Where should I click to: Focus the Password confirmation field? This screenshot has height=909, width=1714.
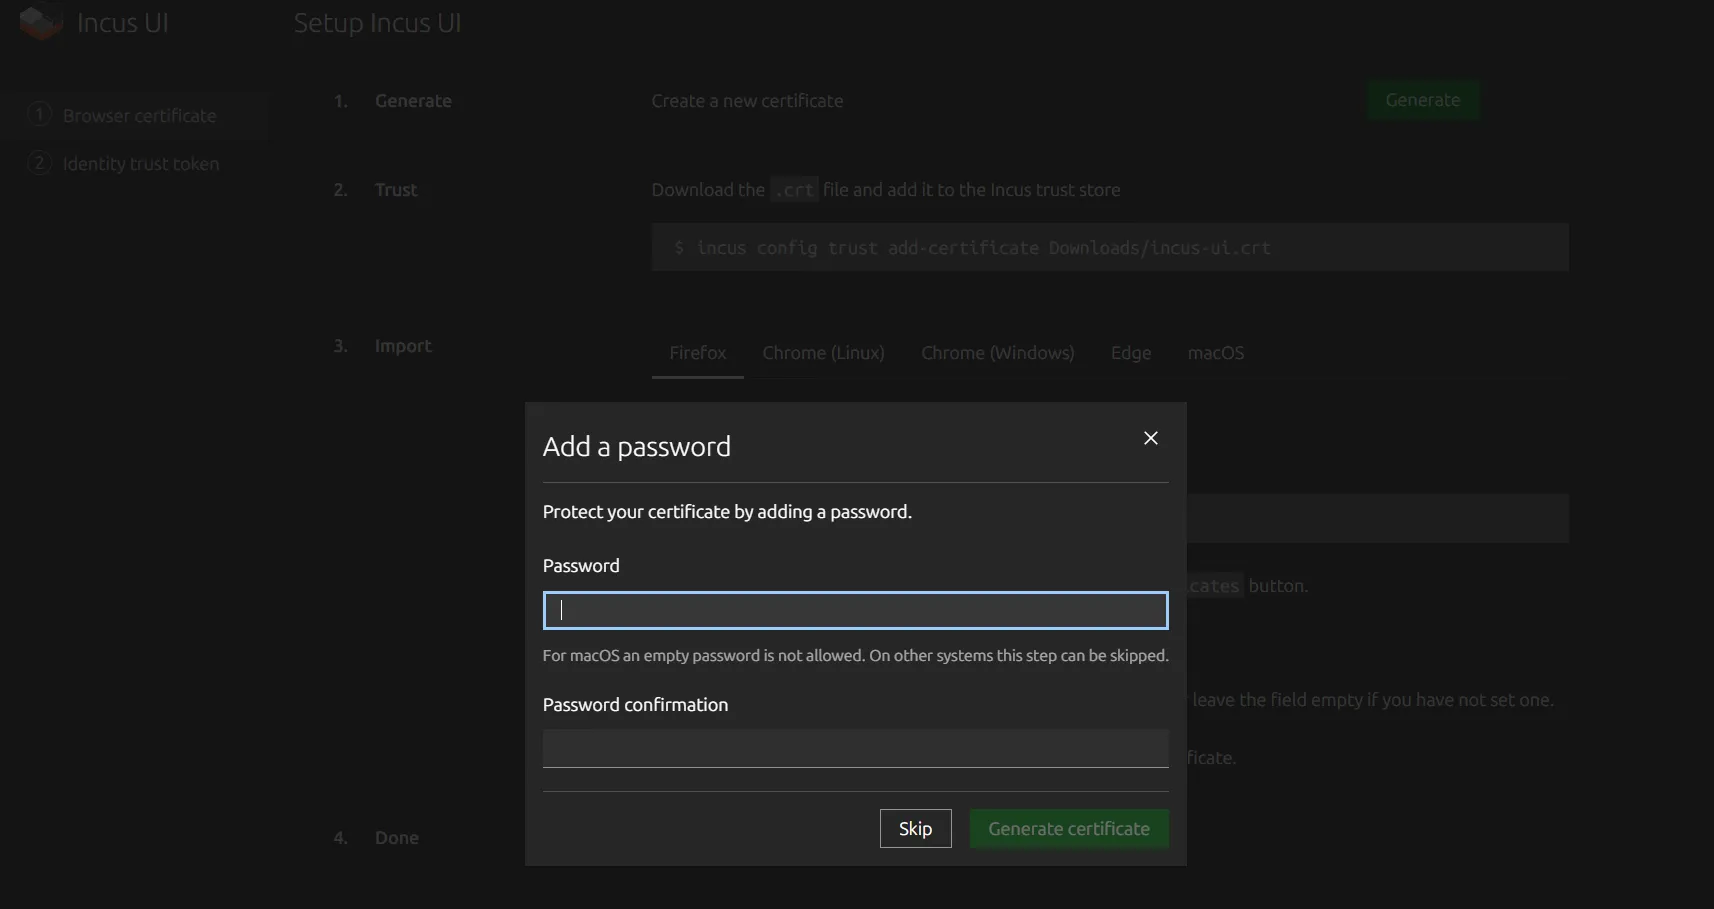tap(855, 748)
